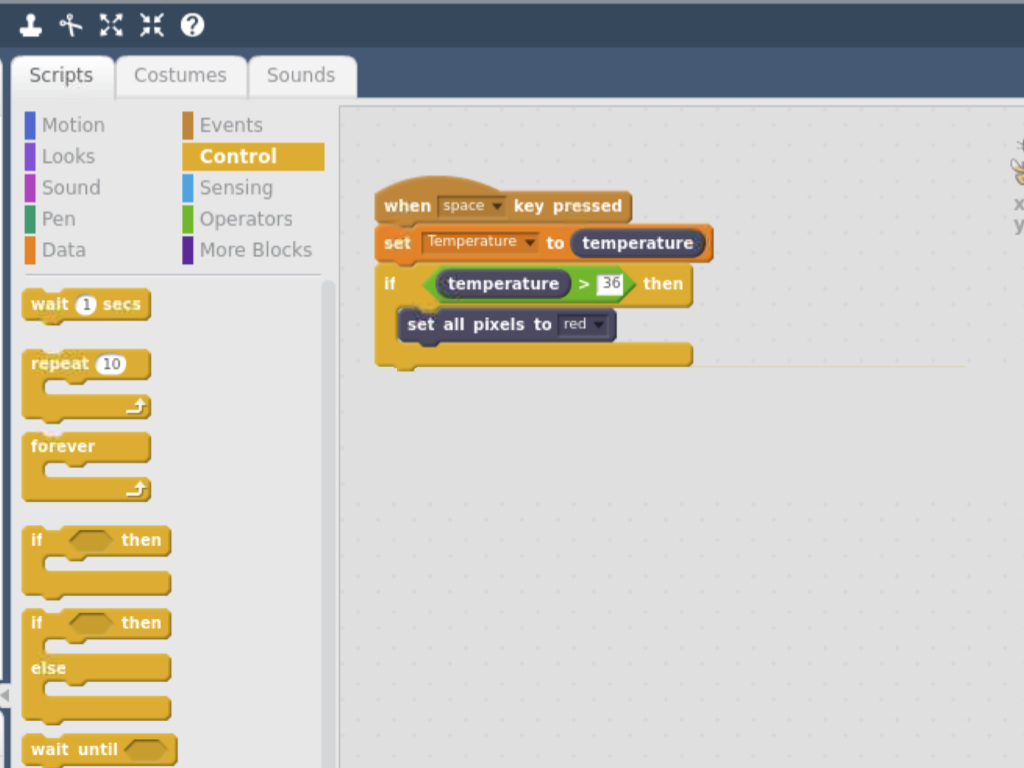The image size is (1024, 768).
Task: Click the 1 value in wait block
Action: (x=86, y=305)
